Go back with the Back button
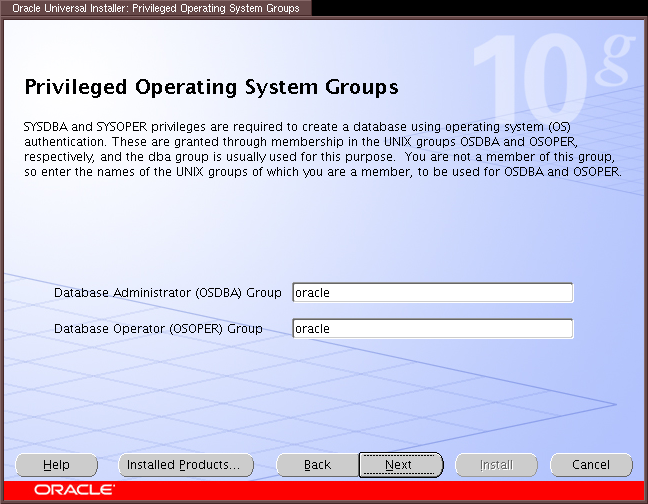 [317, 465]
